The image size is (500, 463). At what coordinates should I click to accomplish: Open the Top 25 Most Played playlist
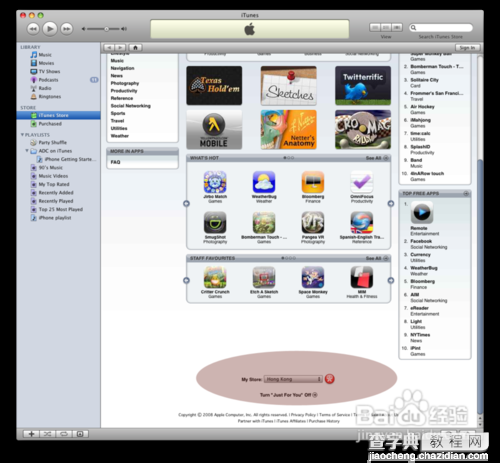(60, 209)
